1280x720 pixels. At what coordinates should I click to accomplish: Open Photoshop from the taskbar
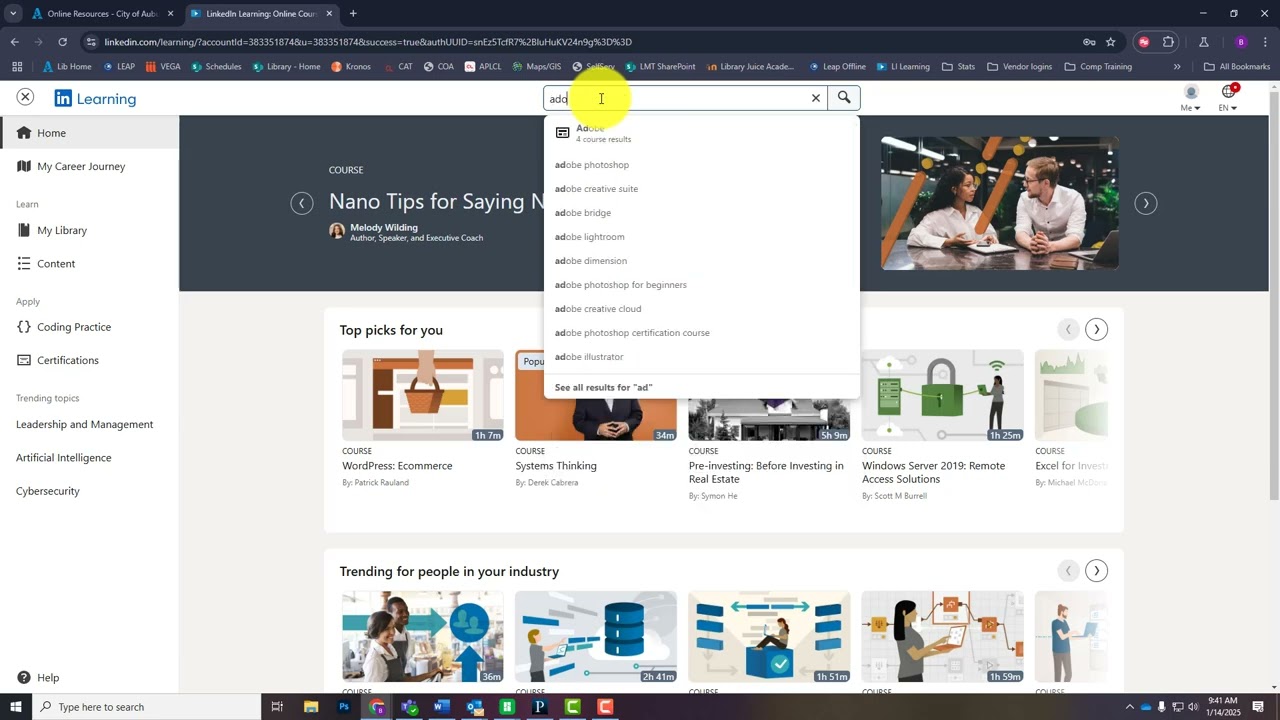(344, 707)
